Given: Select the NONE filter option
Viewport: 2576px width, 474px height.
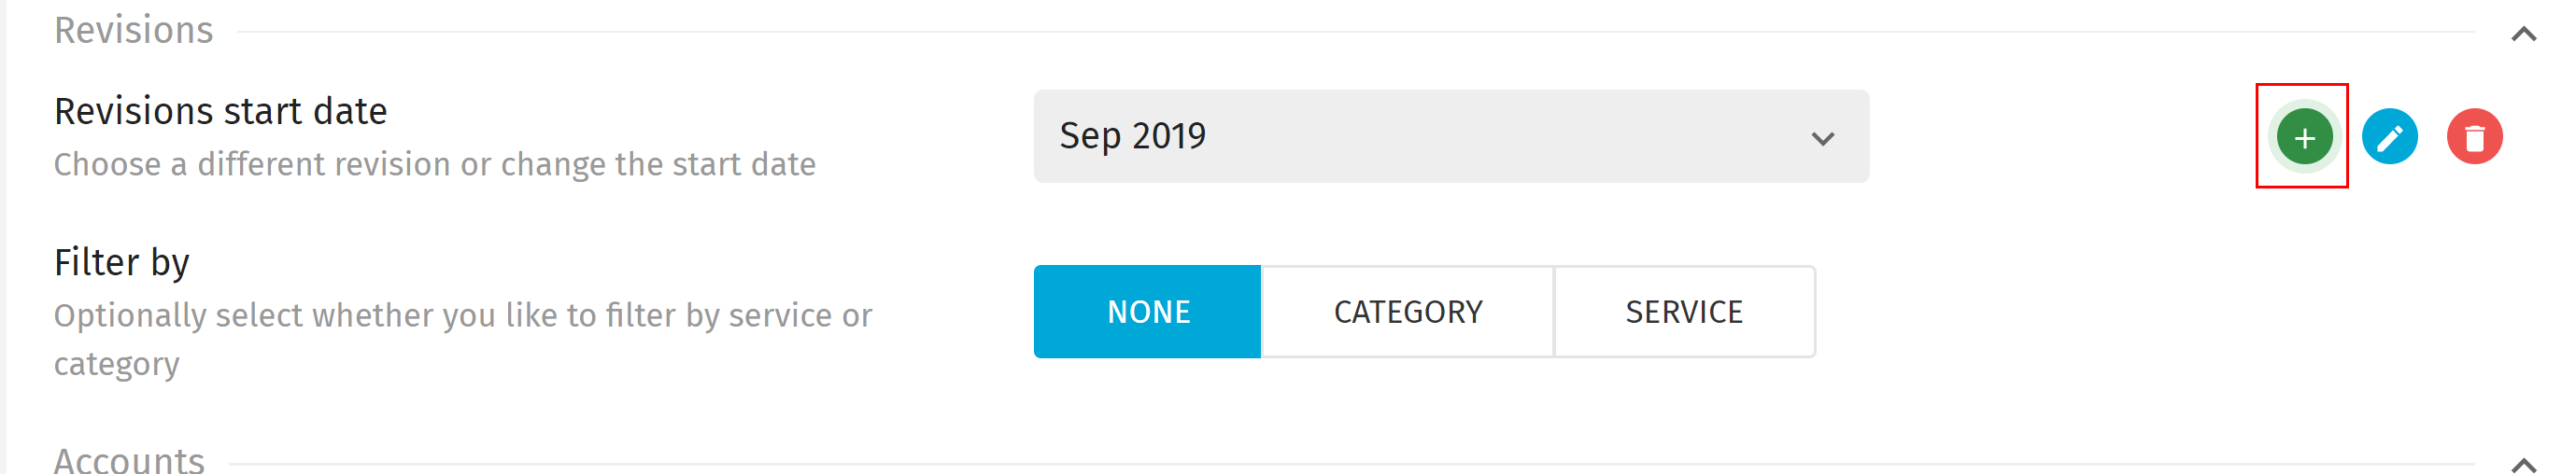Looking at the screenshot, I should 1147,311.
